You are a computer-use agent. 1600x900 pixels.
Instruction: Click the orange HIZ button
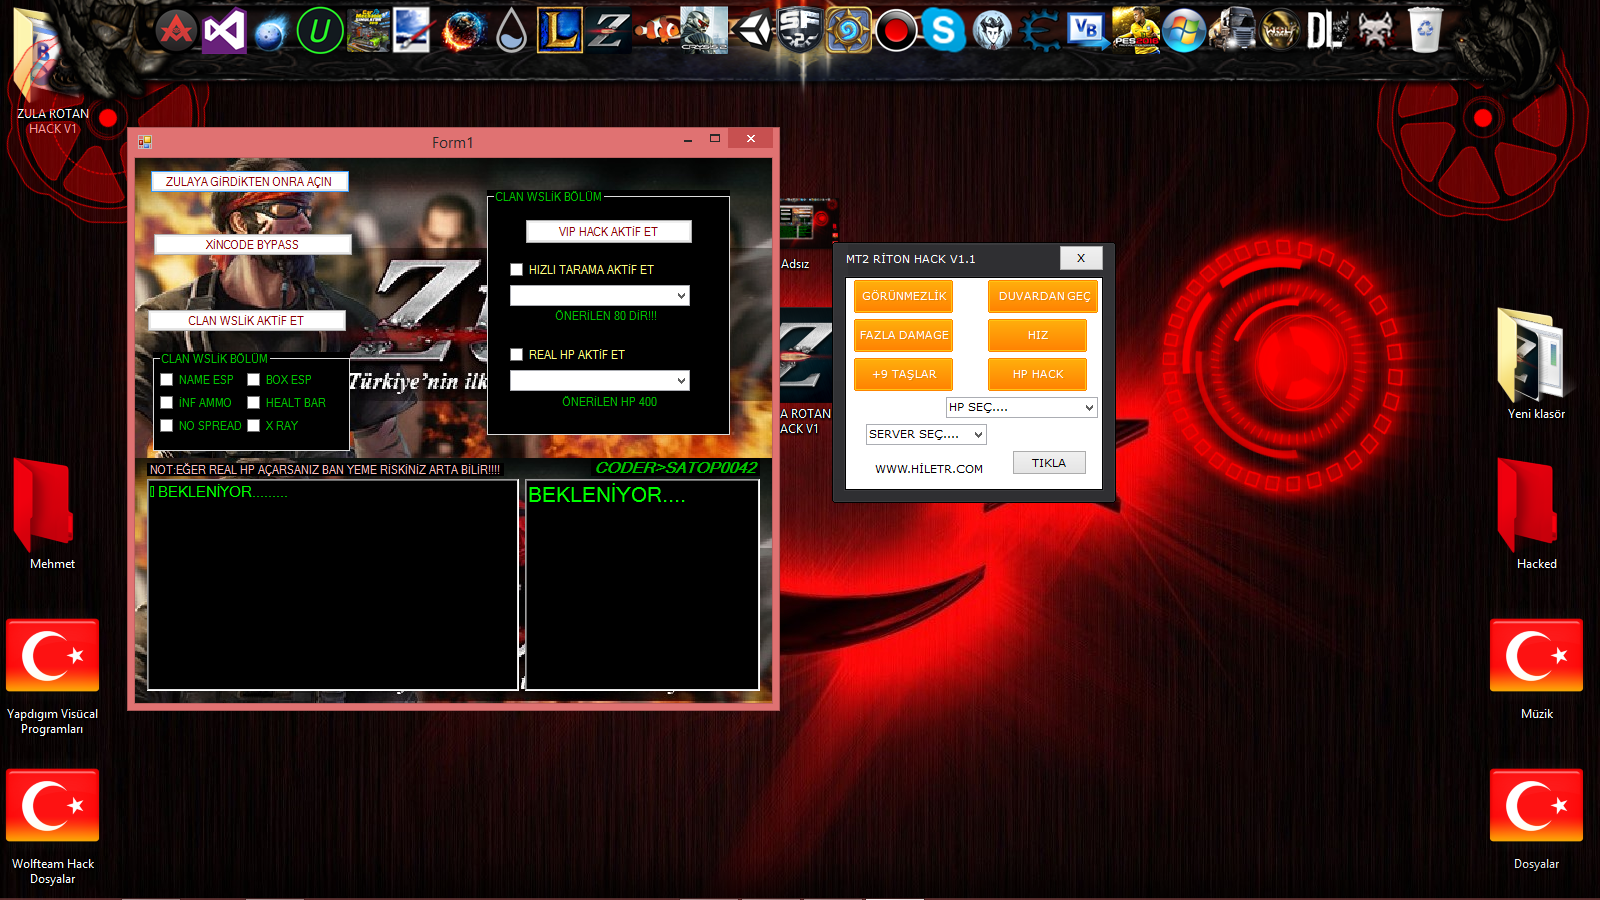(1038, 336)
